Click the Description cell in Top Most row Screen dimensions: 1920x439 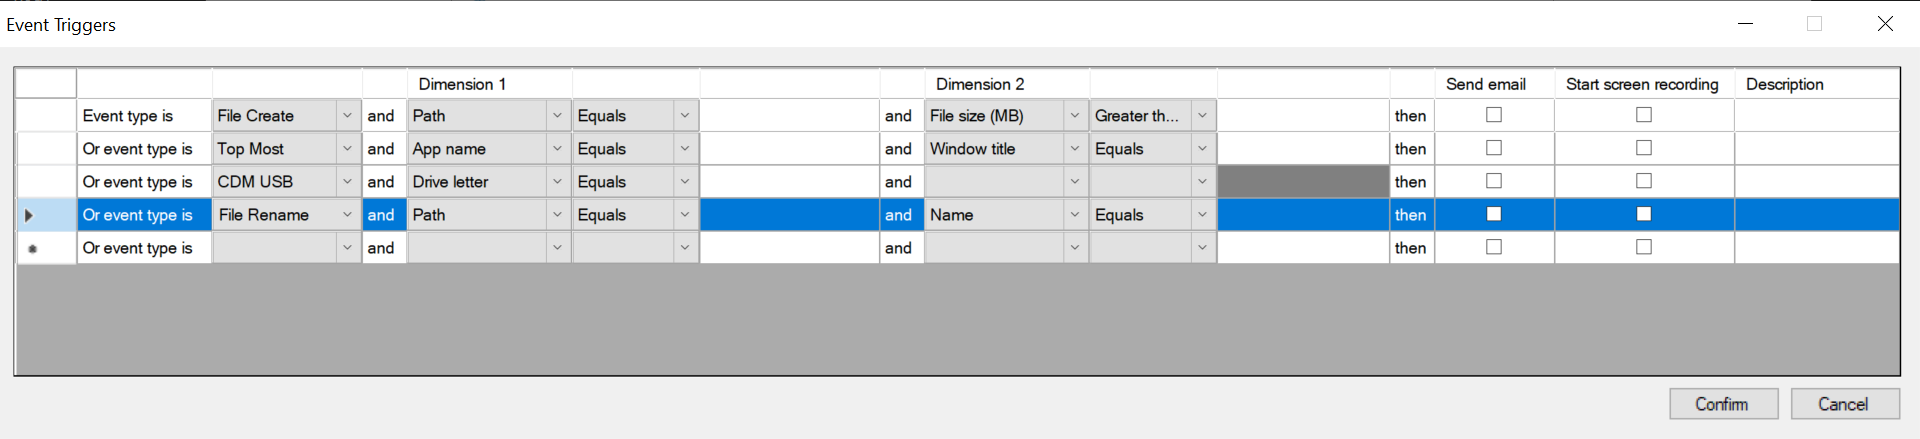click(x=1816, y=149)
